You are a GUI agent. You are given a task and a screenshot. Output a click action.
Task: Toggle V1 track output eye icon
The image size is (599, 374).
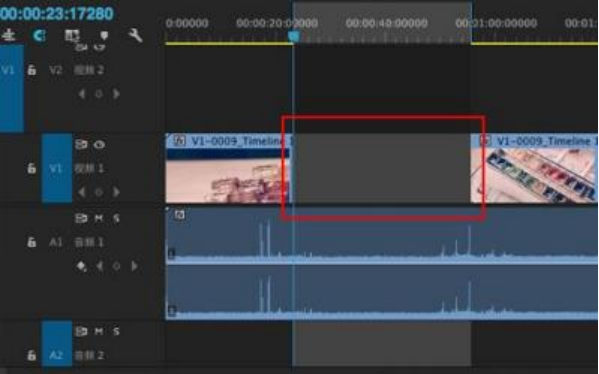tap(99, 144)
